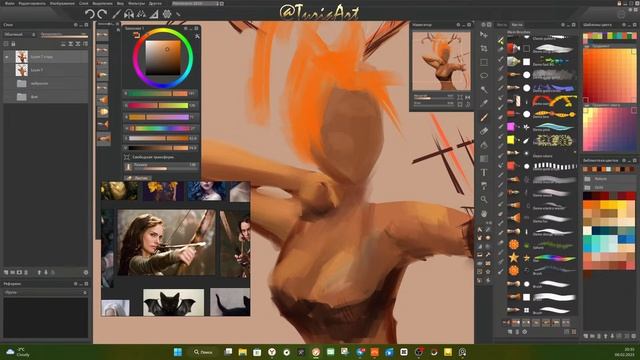Open the weather widget on taskbar

[x=18, y=352]
